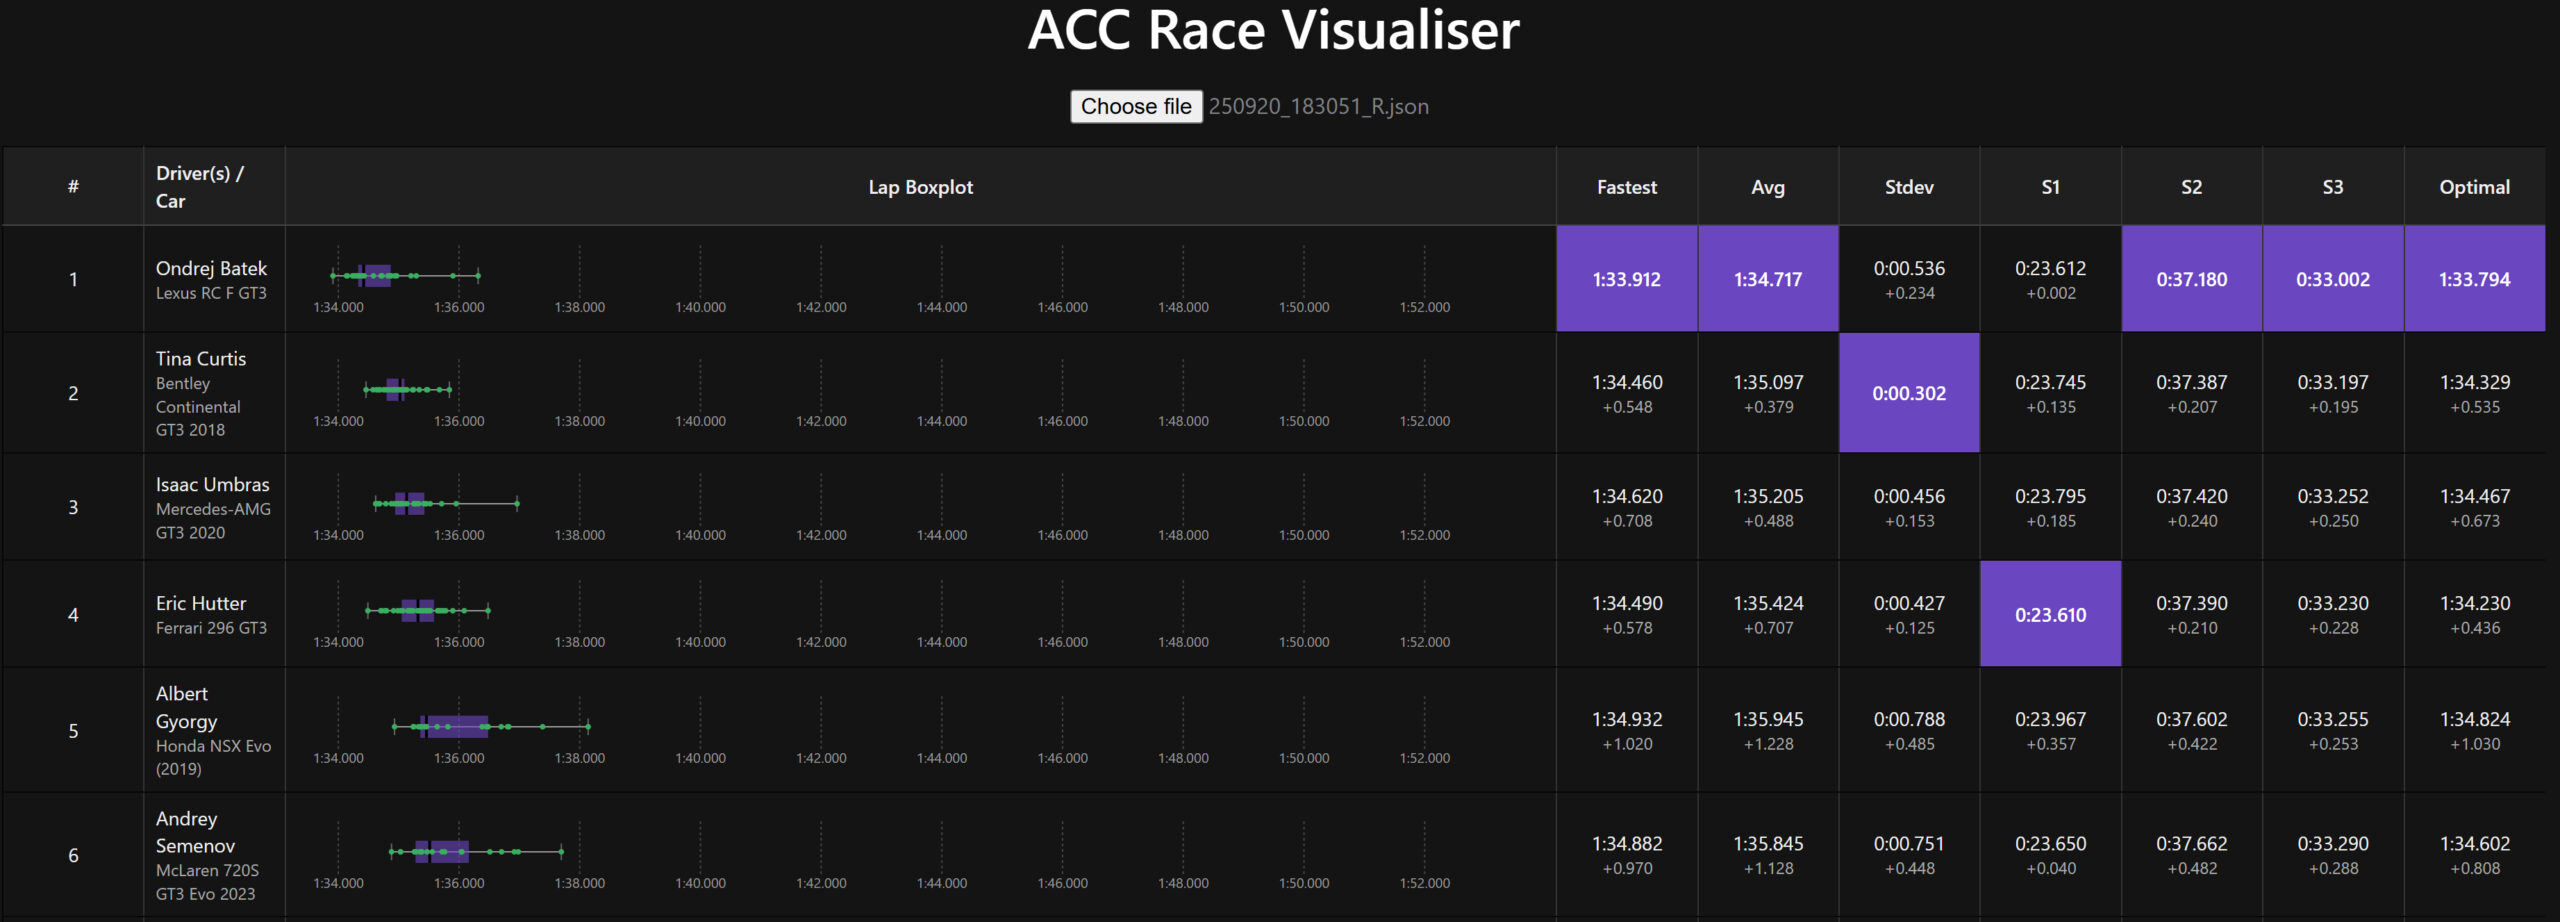Click the purple box in Andrey Semenov's boxplot
The width and height of the screenshot is (2560, 922).
tap(442, 851)
